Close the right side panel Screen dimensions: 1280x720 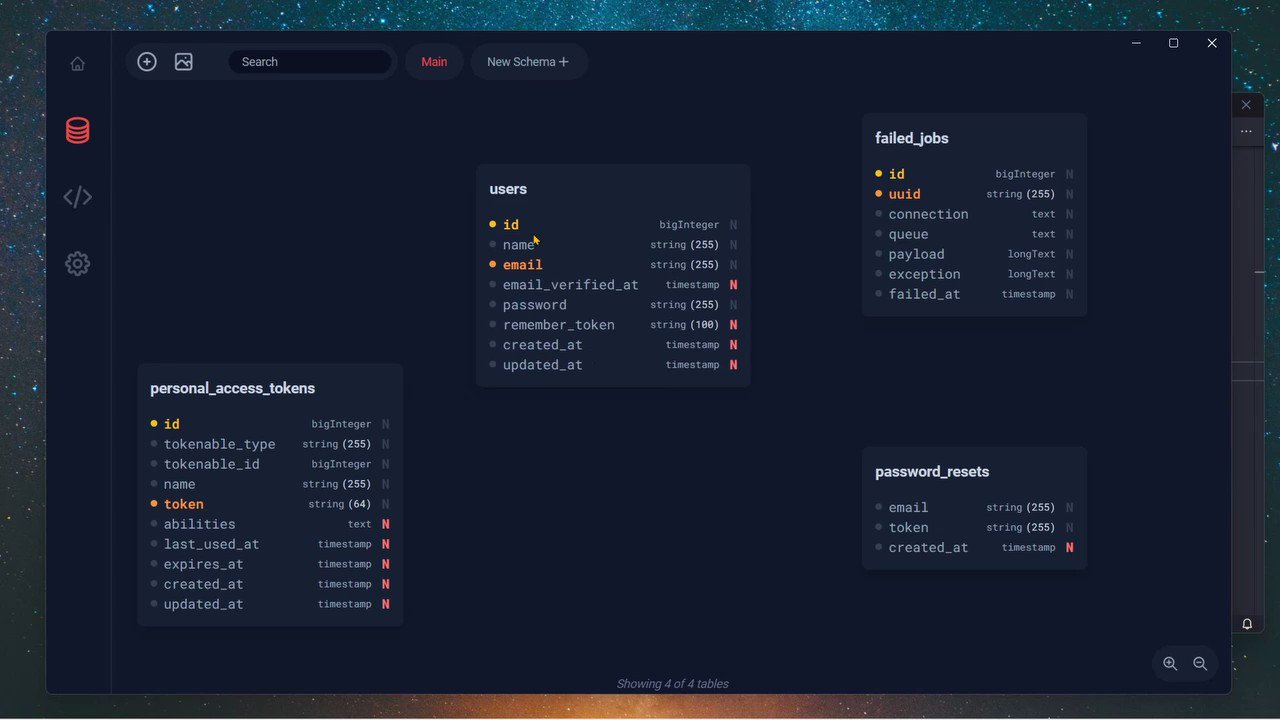1246,104
